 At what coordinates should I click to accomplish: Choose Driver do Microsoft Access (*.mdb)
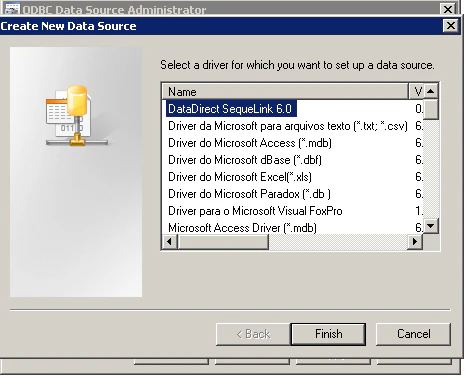tap(250, 143)
